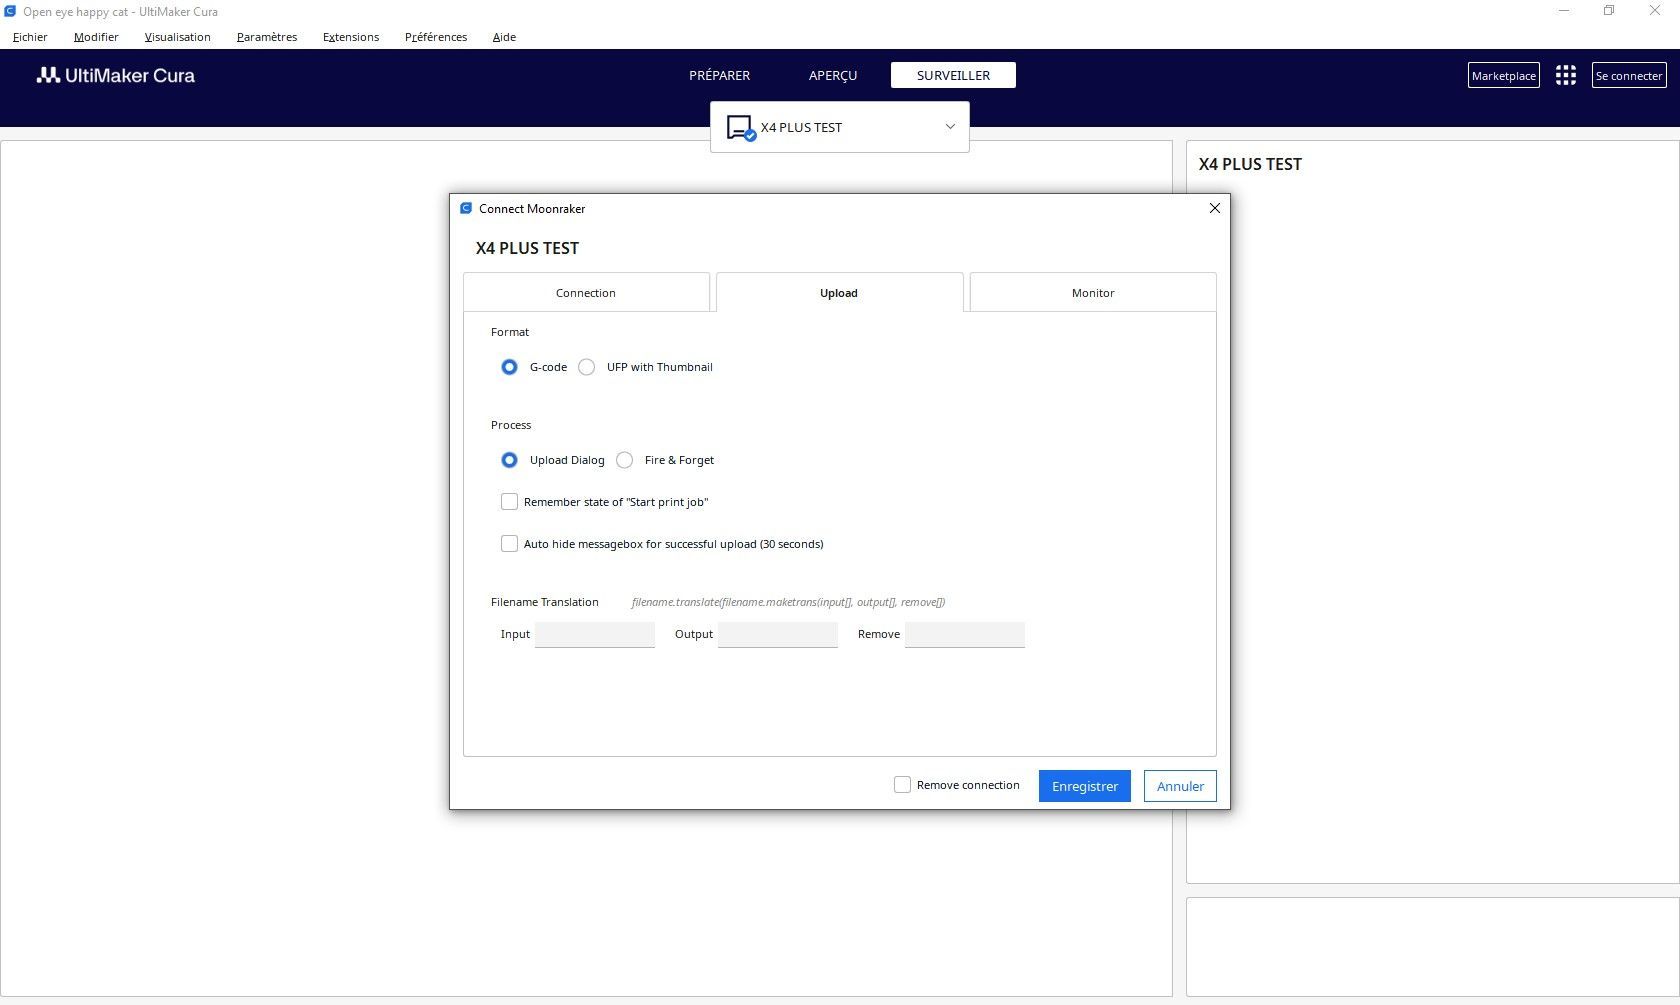Choose the Fire & Forget process option
The image size is (1680, 1005).
click(625, 460)
